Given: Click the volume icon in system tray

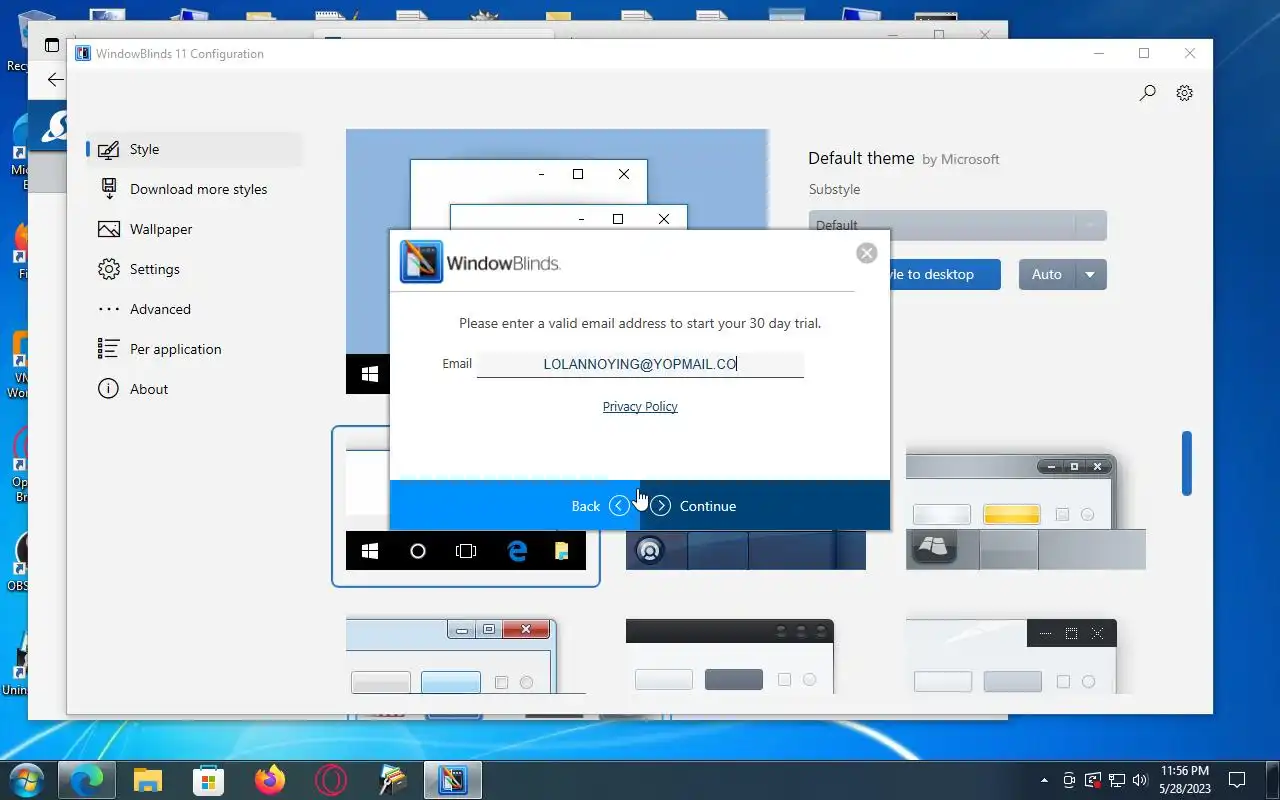Looking at the screenshot, I should [x=1139, y=780].
